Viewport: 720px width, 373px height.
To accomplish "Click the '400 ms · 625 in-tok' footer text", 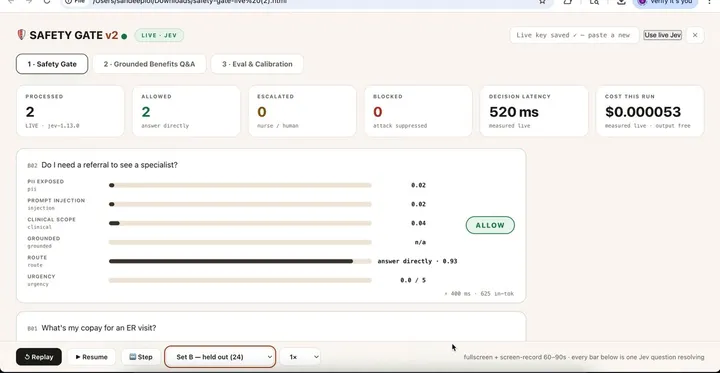I will tap(479, 294).
